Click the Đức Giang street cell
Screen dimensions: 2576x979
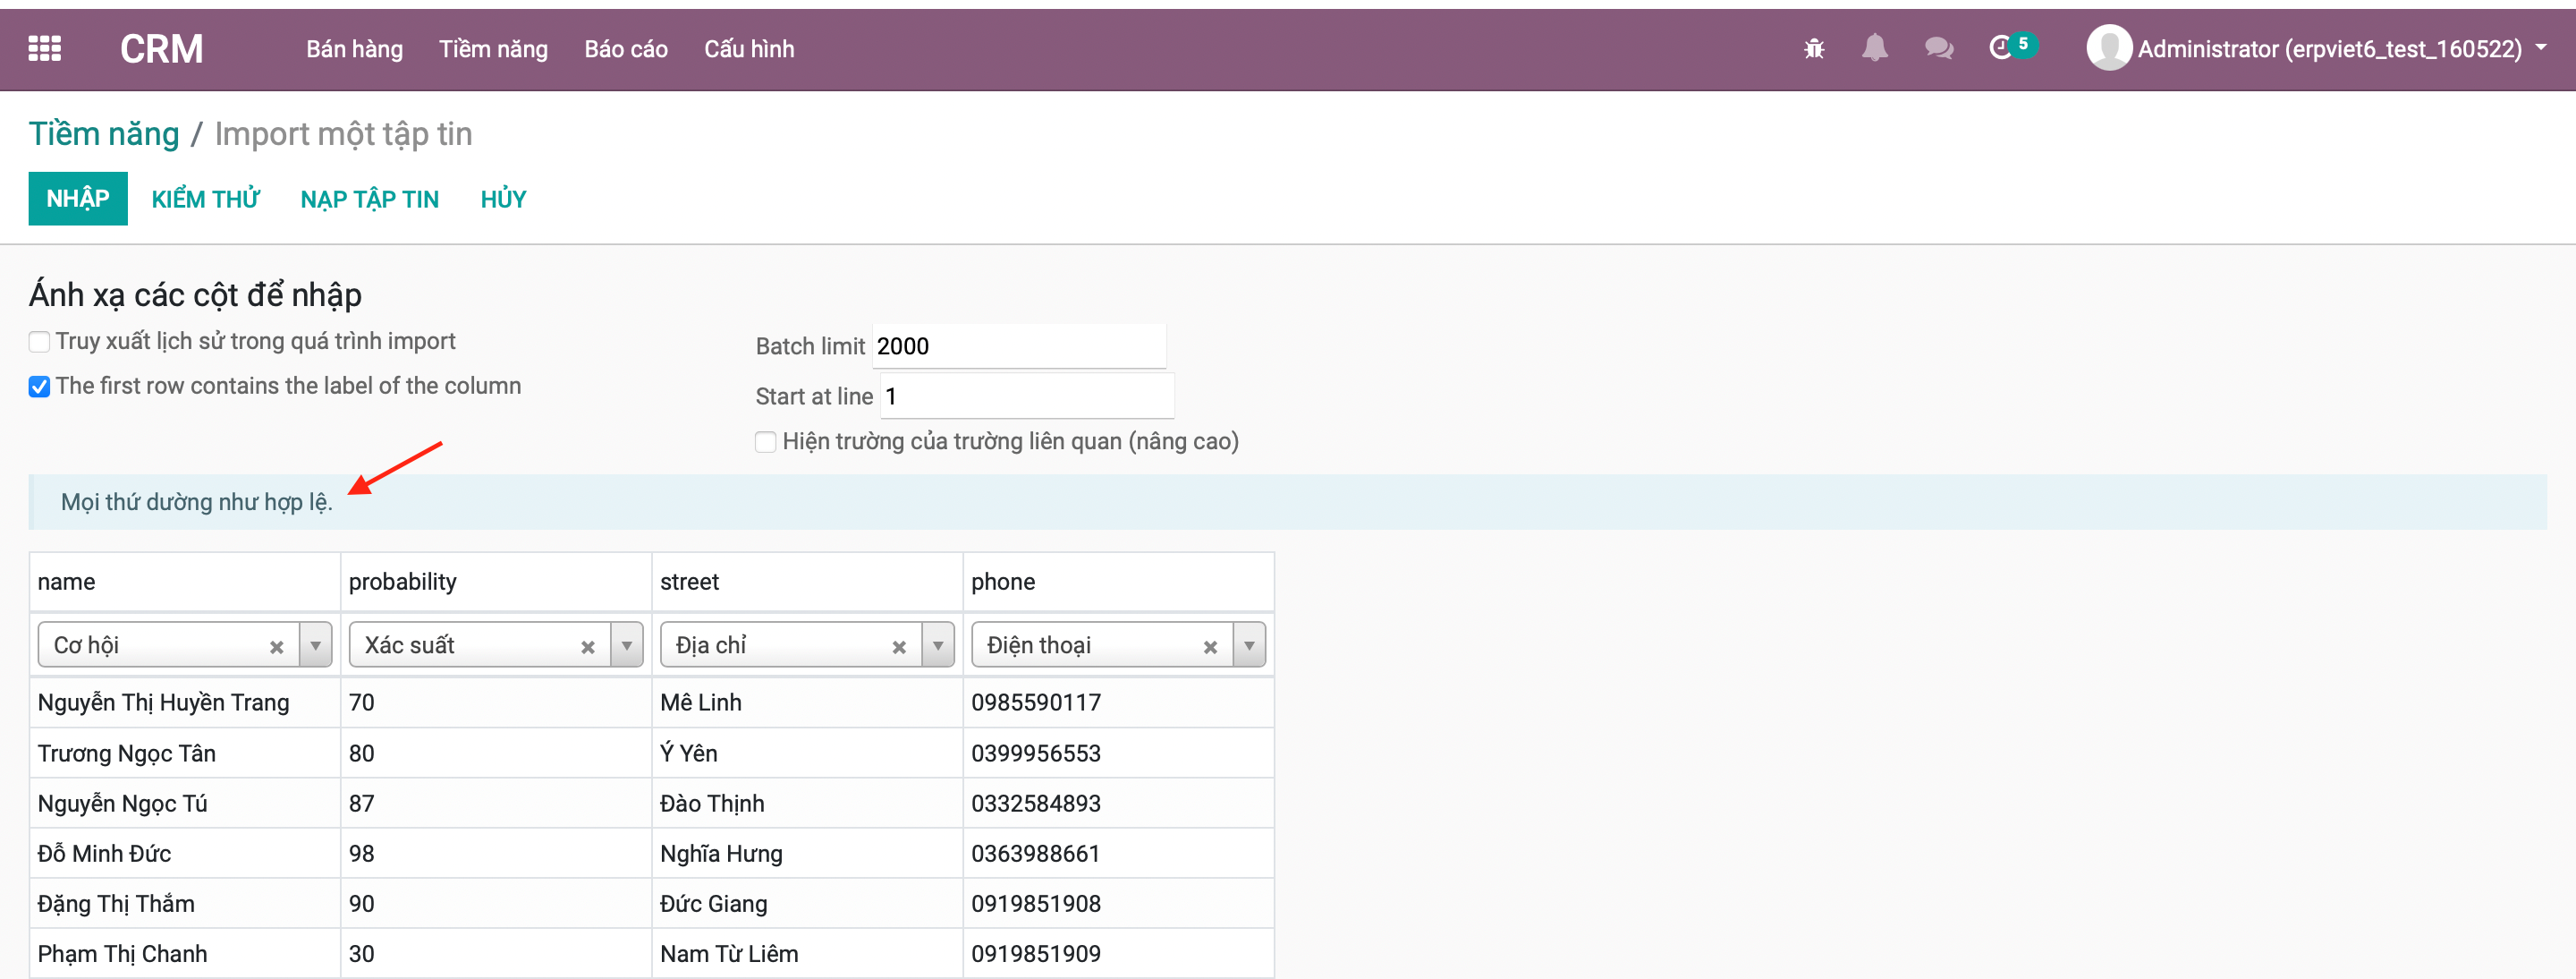coord(807,903)
